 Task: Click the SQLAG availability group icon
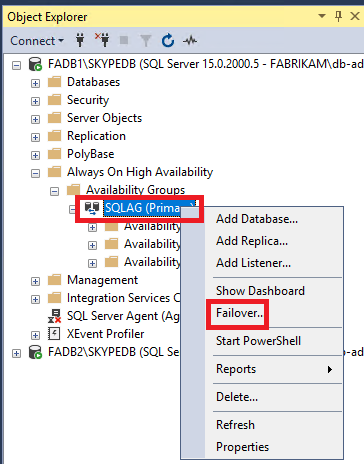pos(92,208)
